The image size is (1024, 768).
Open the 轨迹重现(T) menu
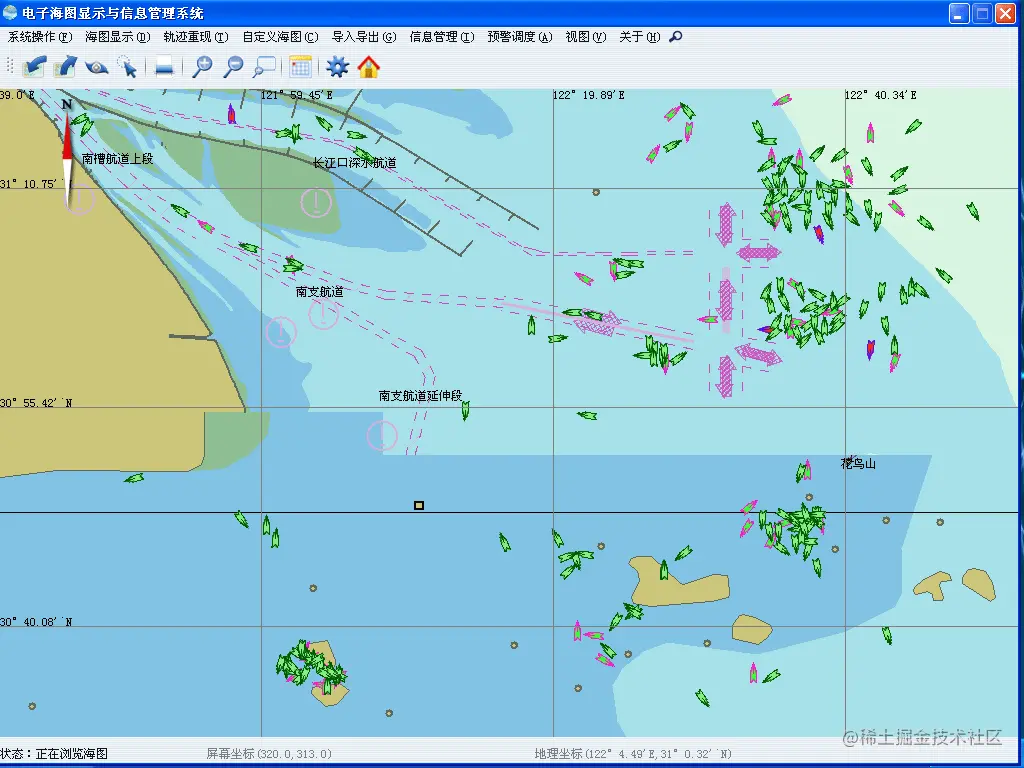196,37
